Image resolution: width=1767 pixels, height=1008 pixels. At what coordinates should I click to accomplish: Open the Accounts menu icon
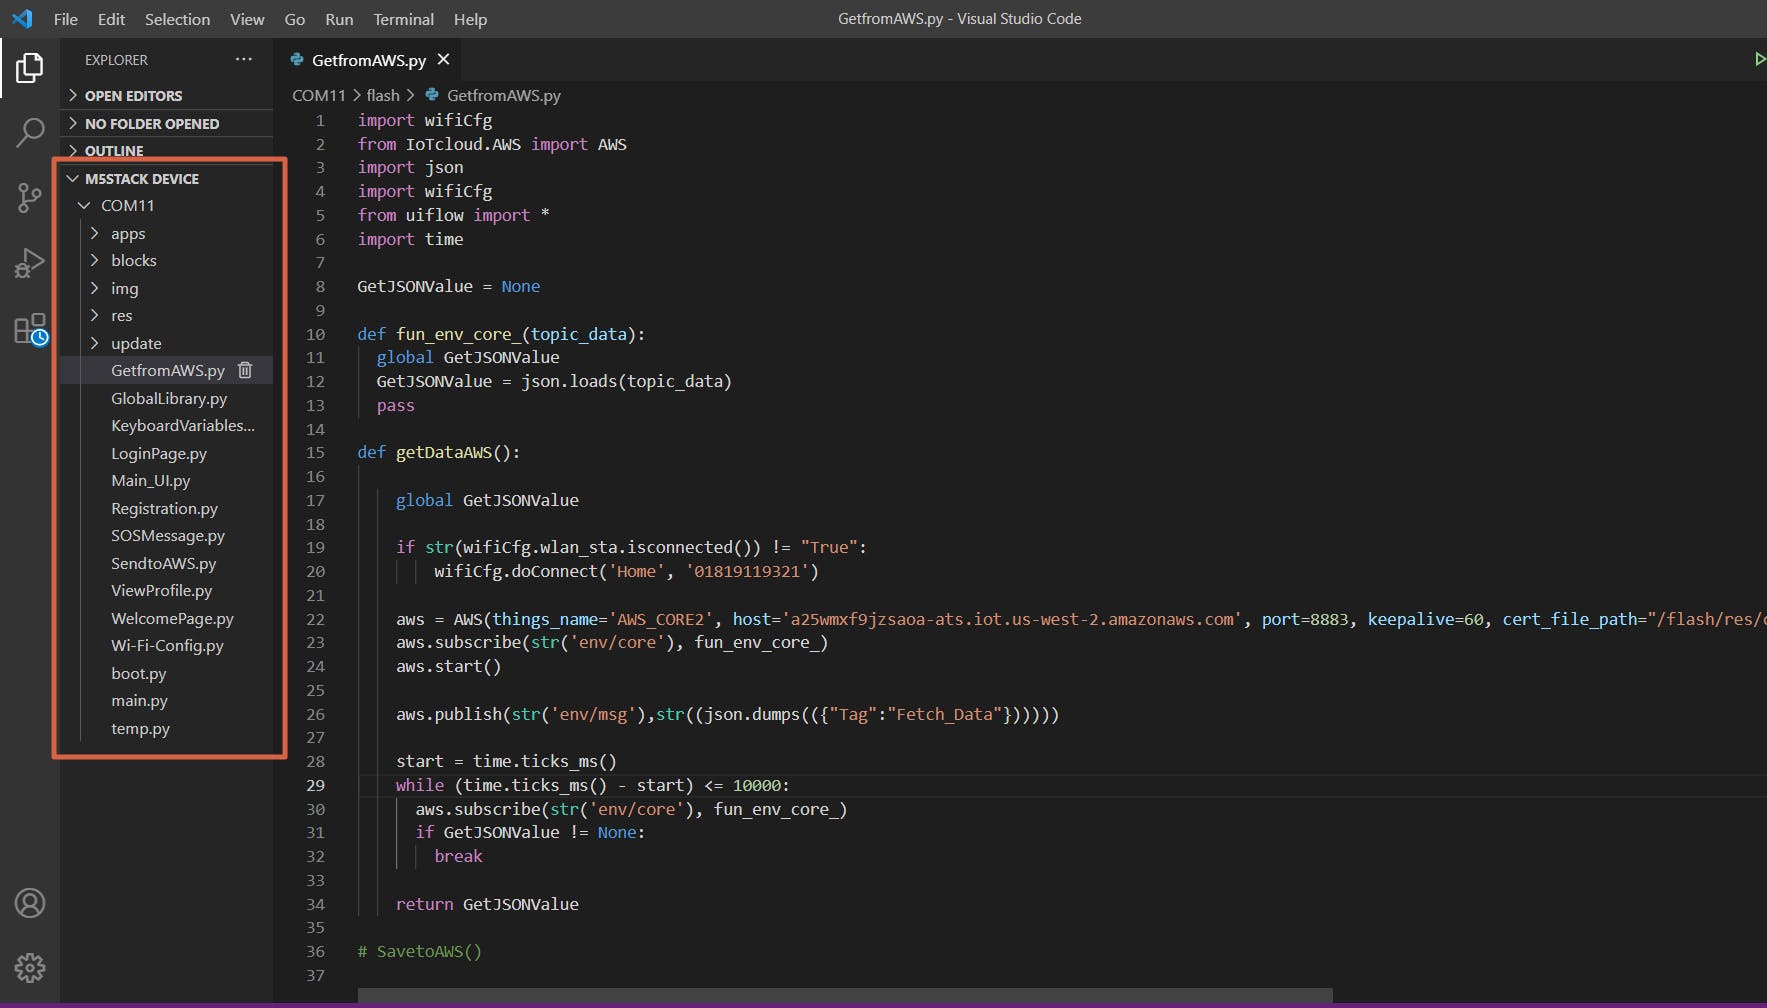point(30,903)
